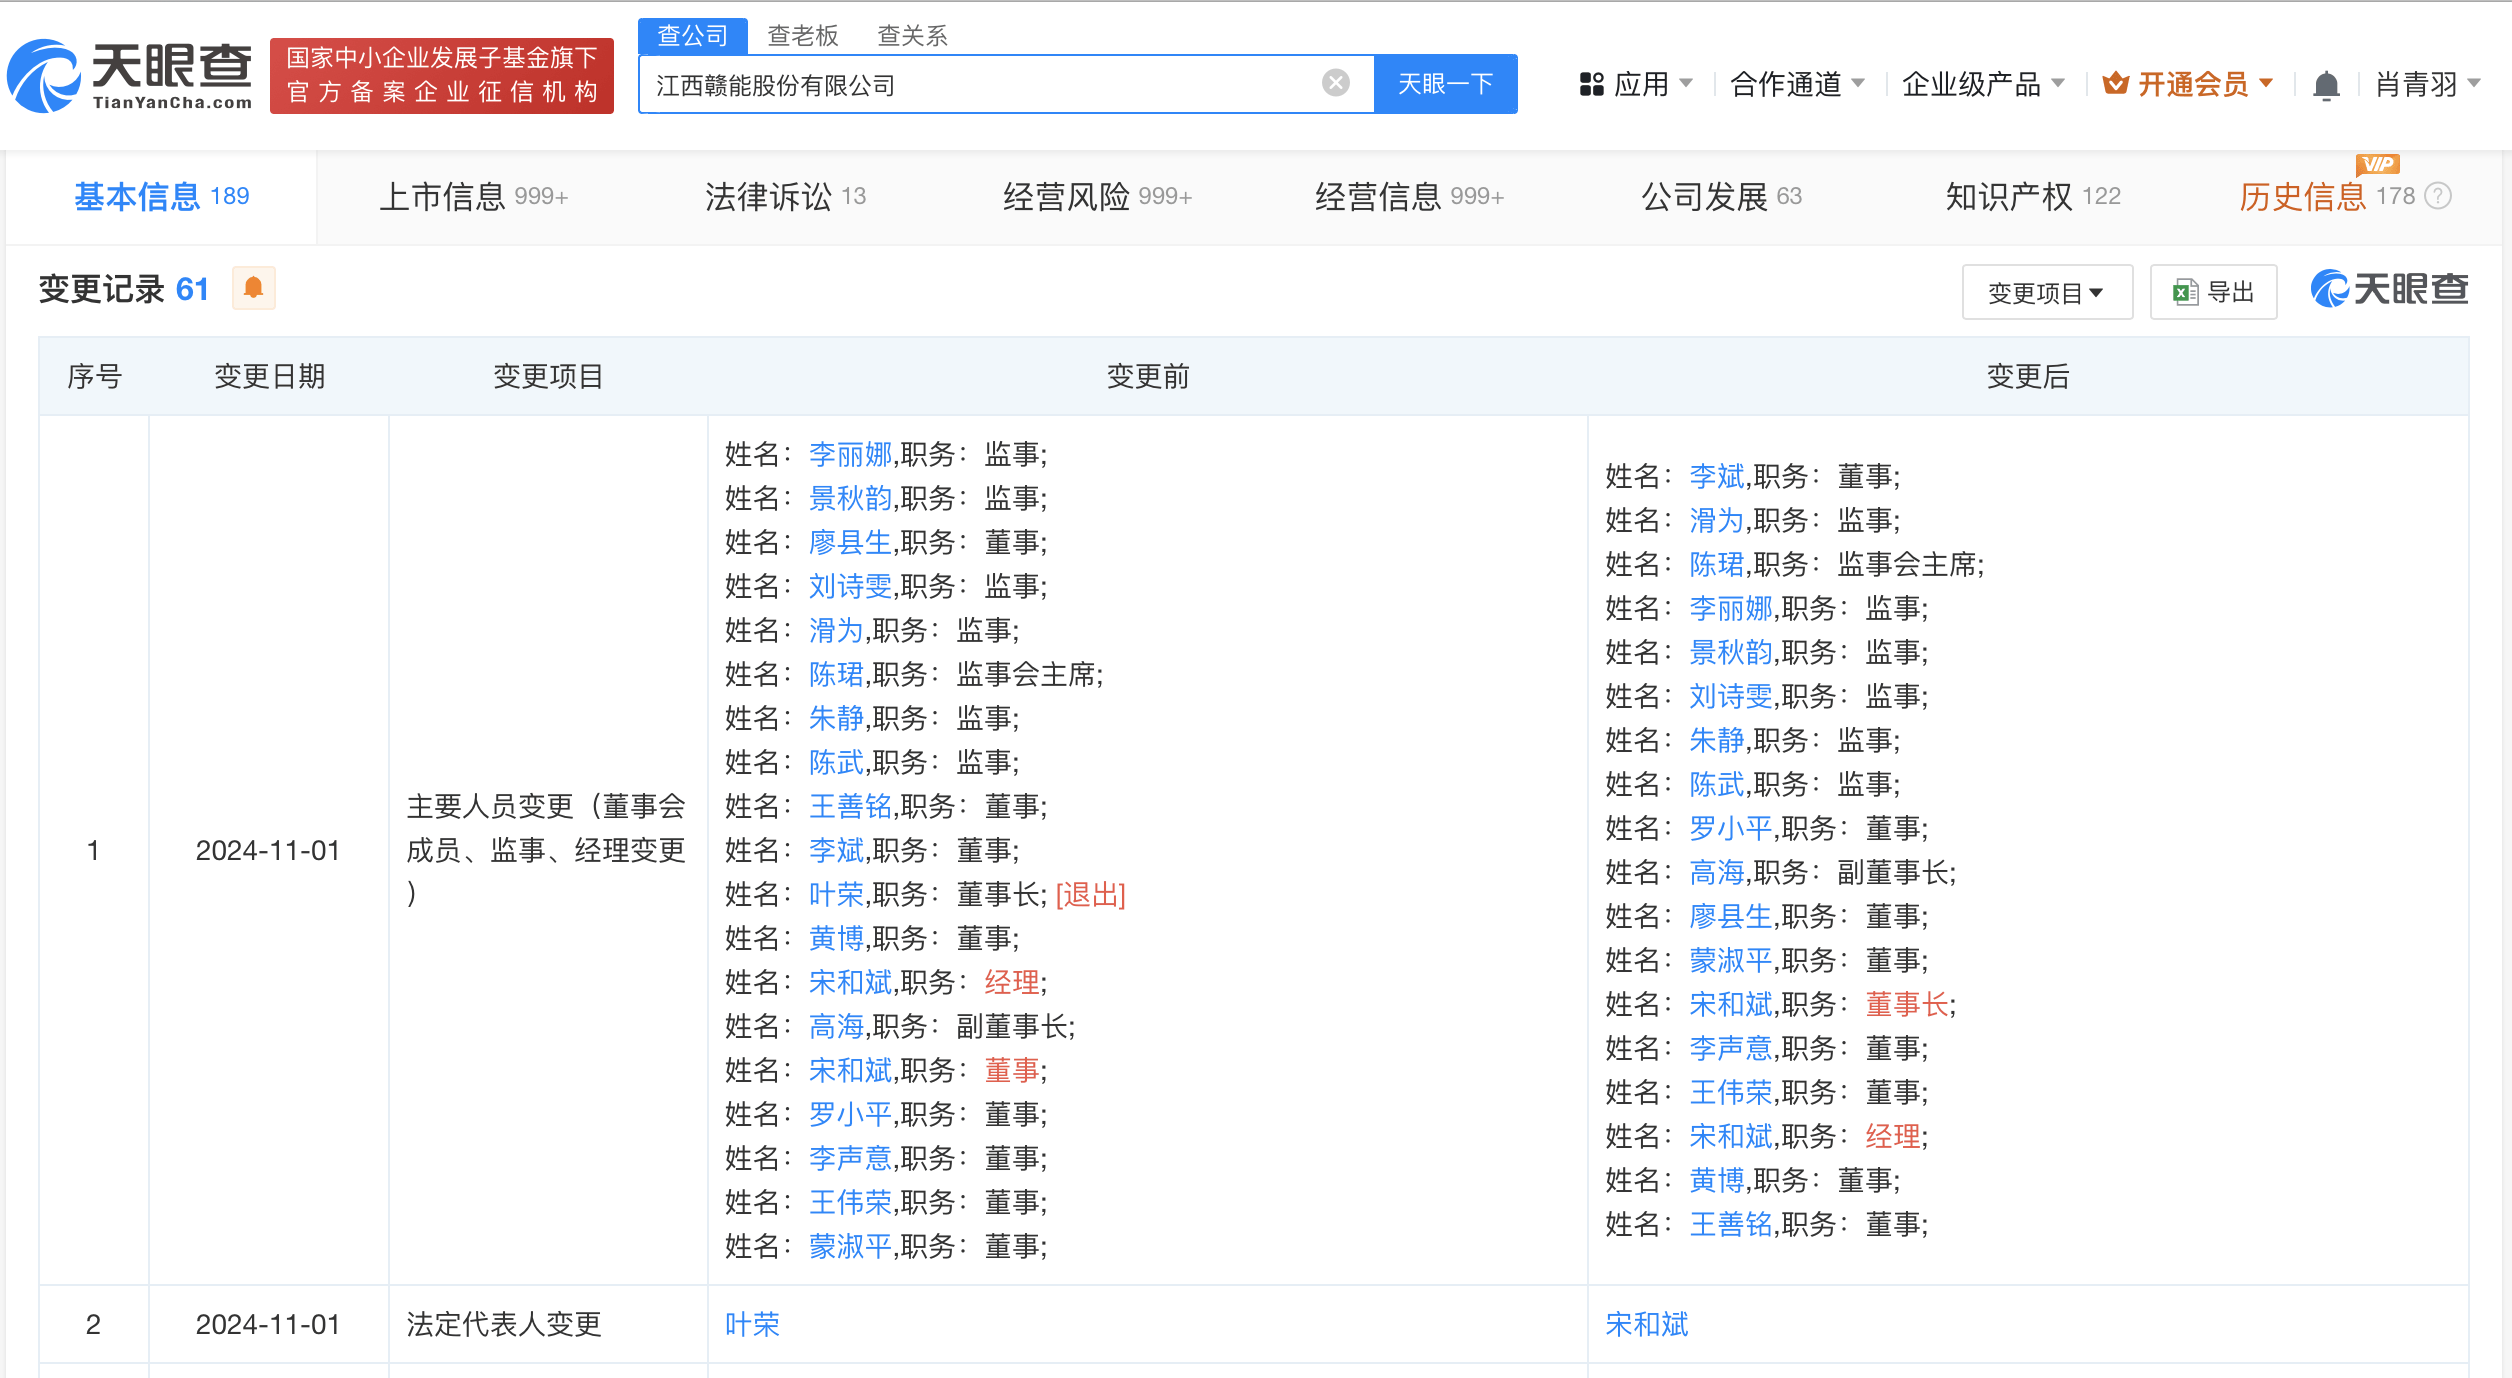The width and height of the screenshot is (2512, 1378).
Task: Click the red official credit agency banner
Action: coord(441,76)
